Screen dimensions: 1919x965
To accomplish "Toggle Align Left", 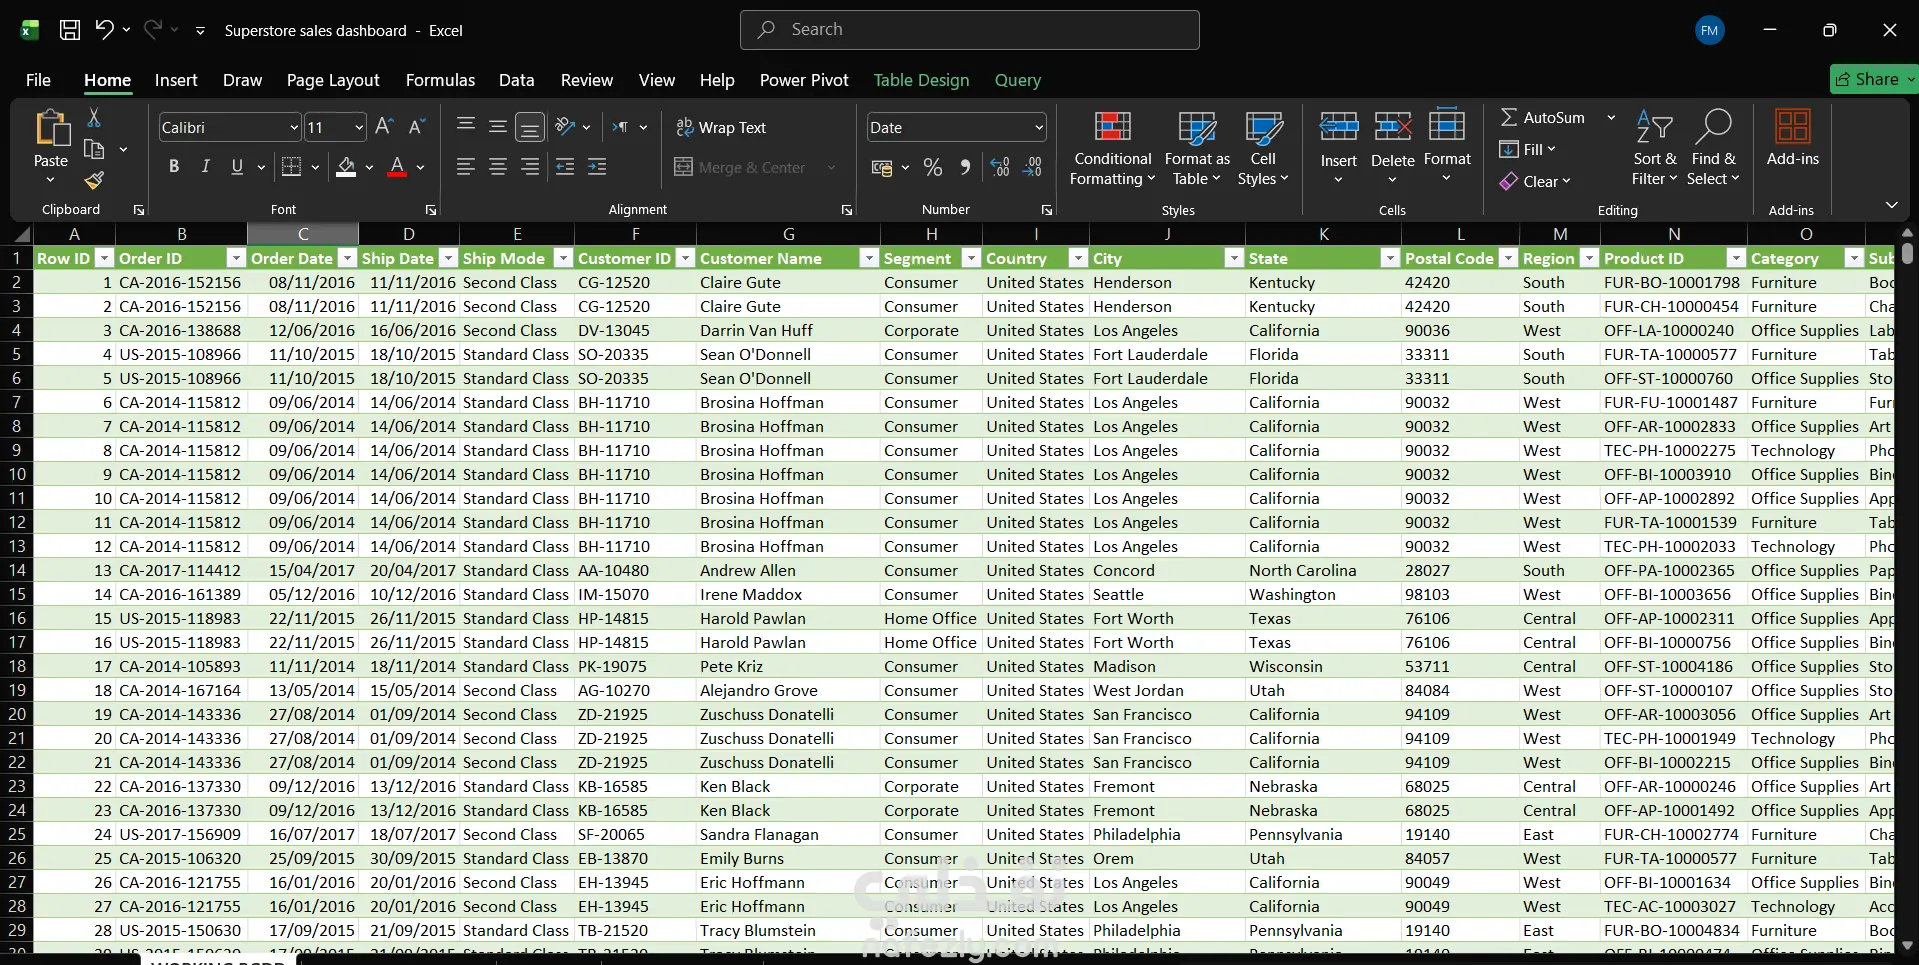I will (x=466, y=167).
